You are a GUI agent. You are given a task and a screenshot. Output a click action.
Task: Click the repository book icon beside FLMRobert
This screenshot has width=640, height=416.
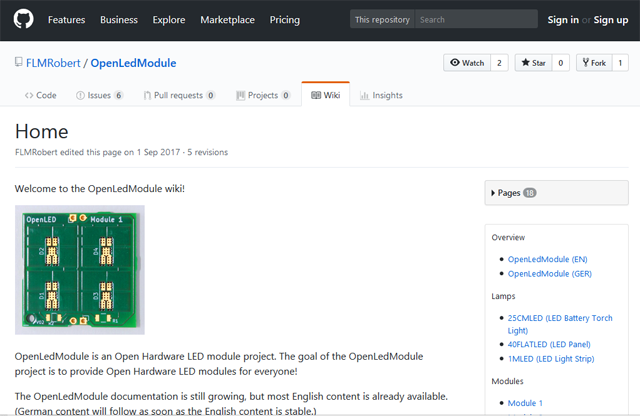[x=19, y=63]
